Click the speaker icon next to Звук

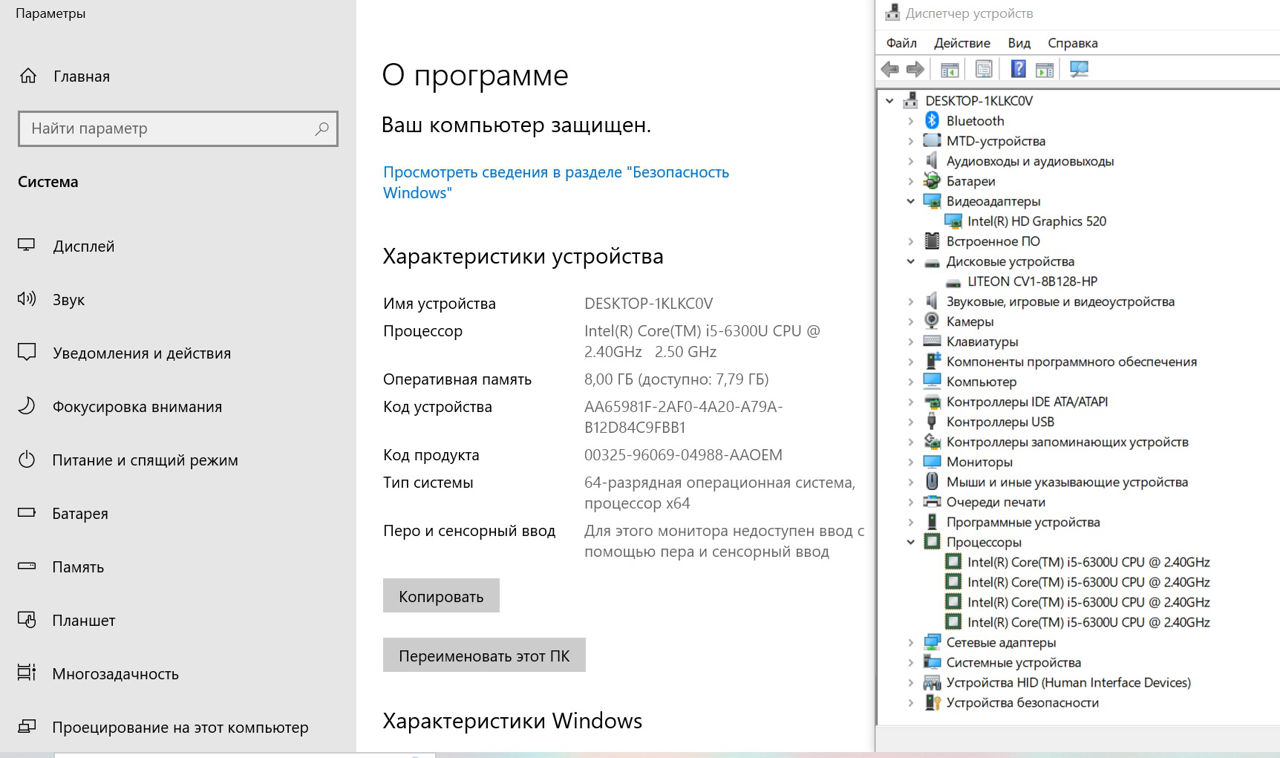[27, 299]
